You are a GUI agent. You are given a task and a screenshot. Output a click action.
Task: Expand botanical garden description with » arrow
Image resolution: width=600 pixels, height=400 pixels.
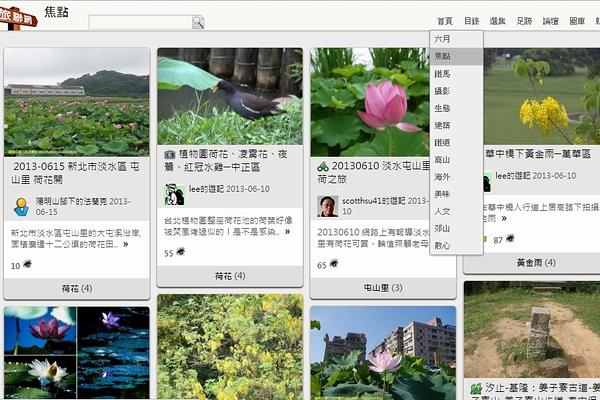point(289,232)
